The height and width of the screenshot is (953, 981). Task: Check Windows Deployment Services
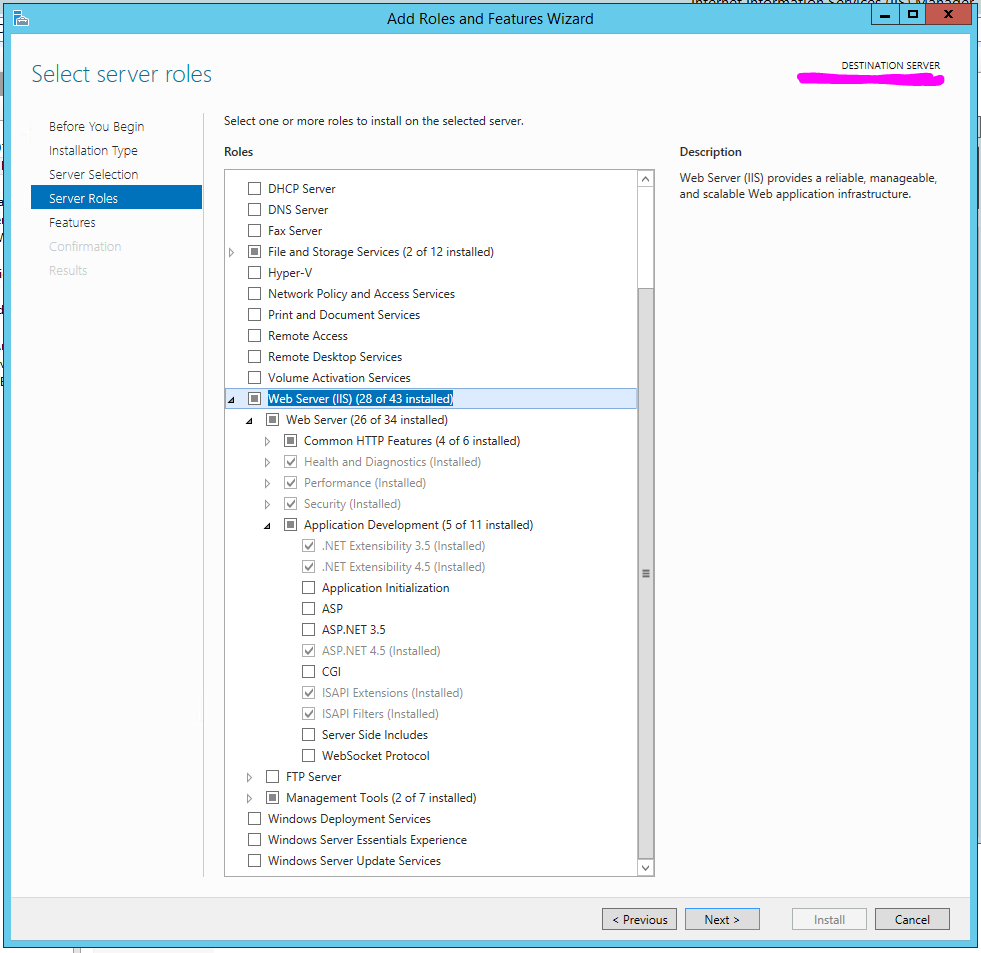pos(255,818)
